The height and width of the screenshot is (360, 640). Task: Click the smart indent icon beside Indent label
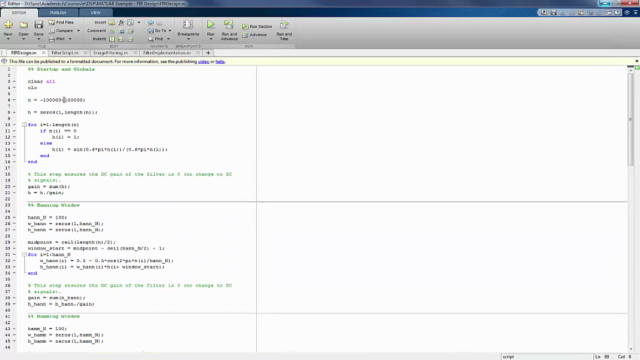coord(112,39)
